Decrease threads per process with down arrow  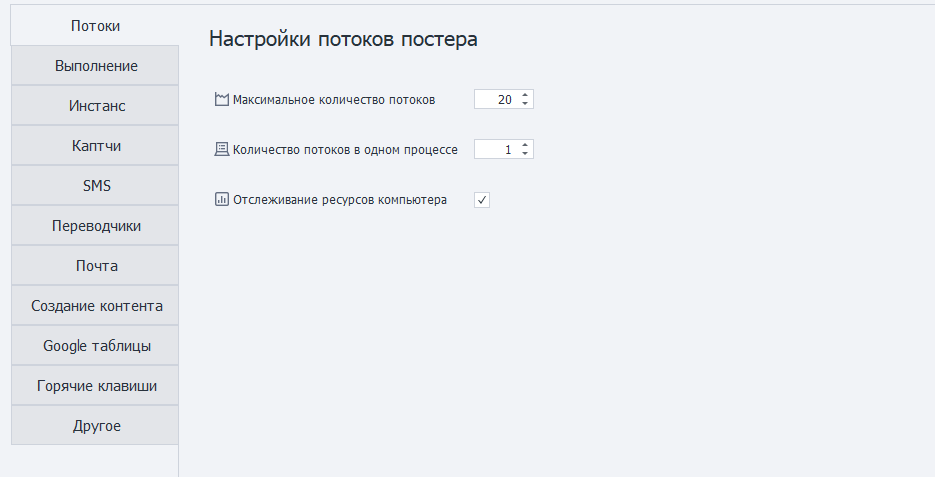pyautogui.click(x=526, y=154)
